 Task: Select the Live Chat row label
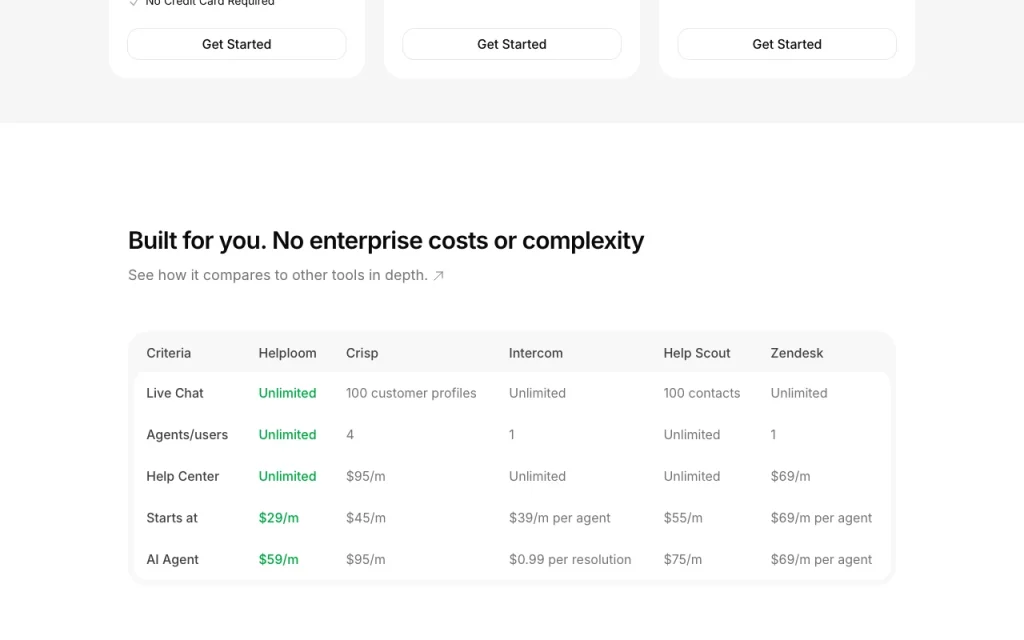pos(174,393)
